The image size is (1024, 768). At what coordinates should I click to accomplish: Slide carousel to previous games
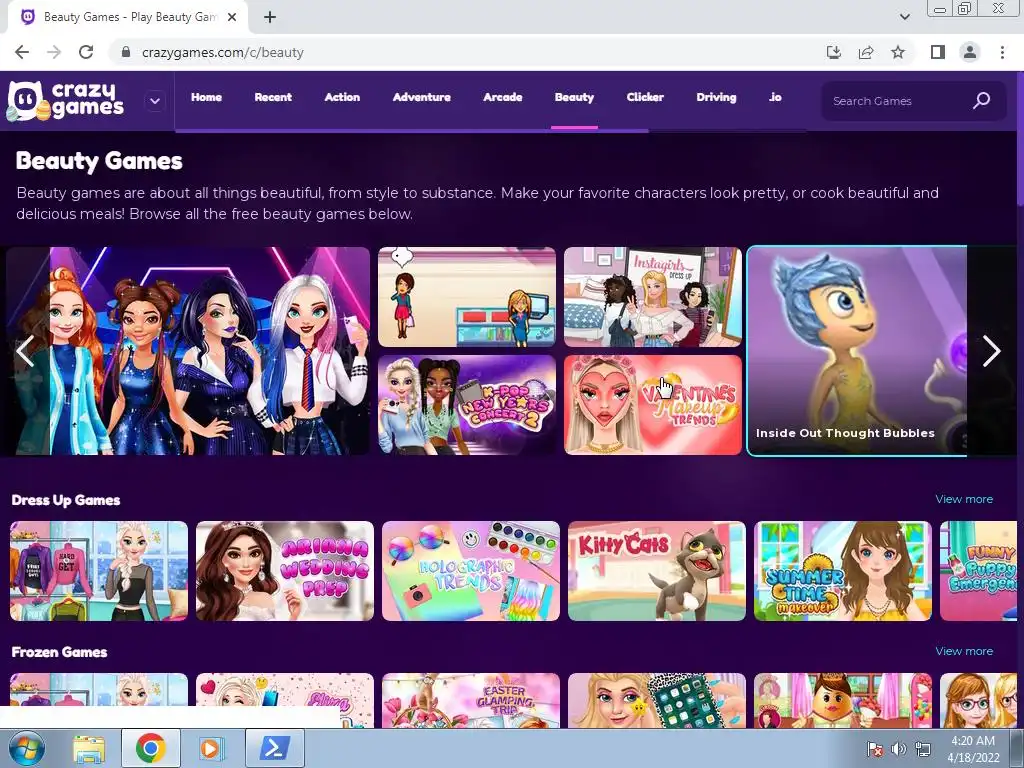(25, 351)
